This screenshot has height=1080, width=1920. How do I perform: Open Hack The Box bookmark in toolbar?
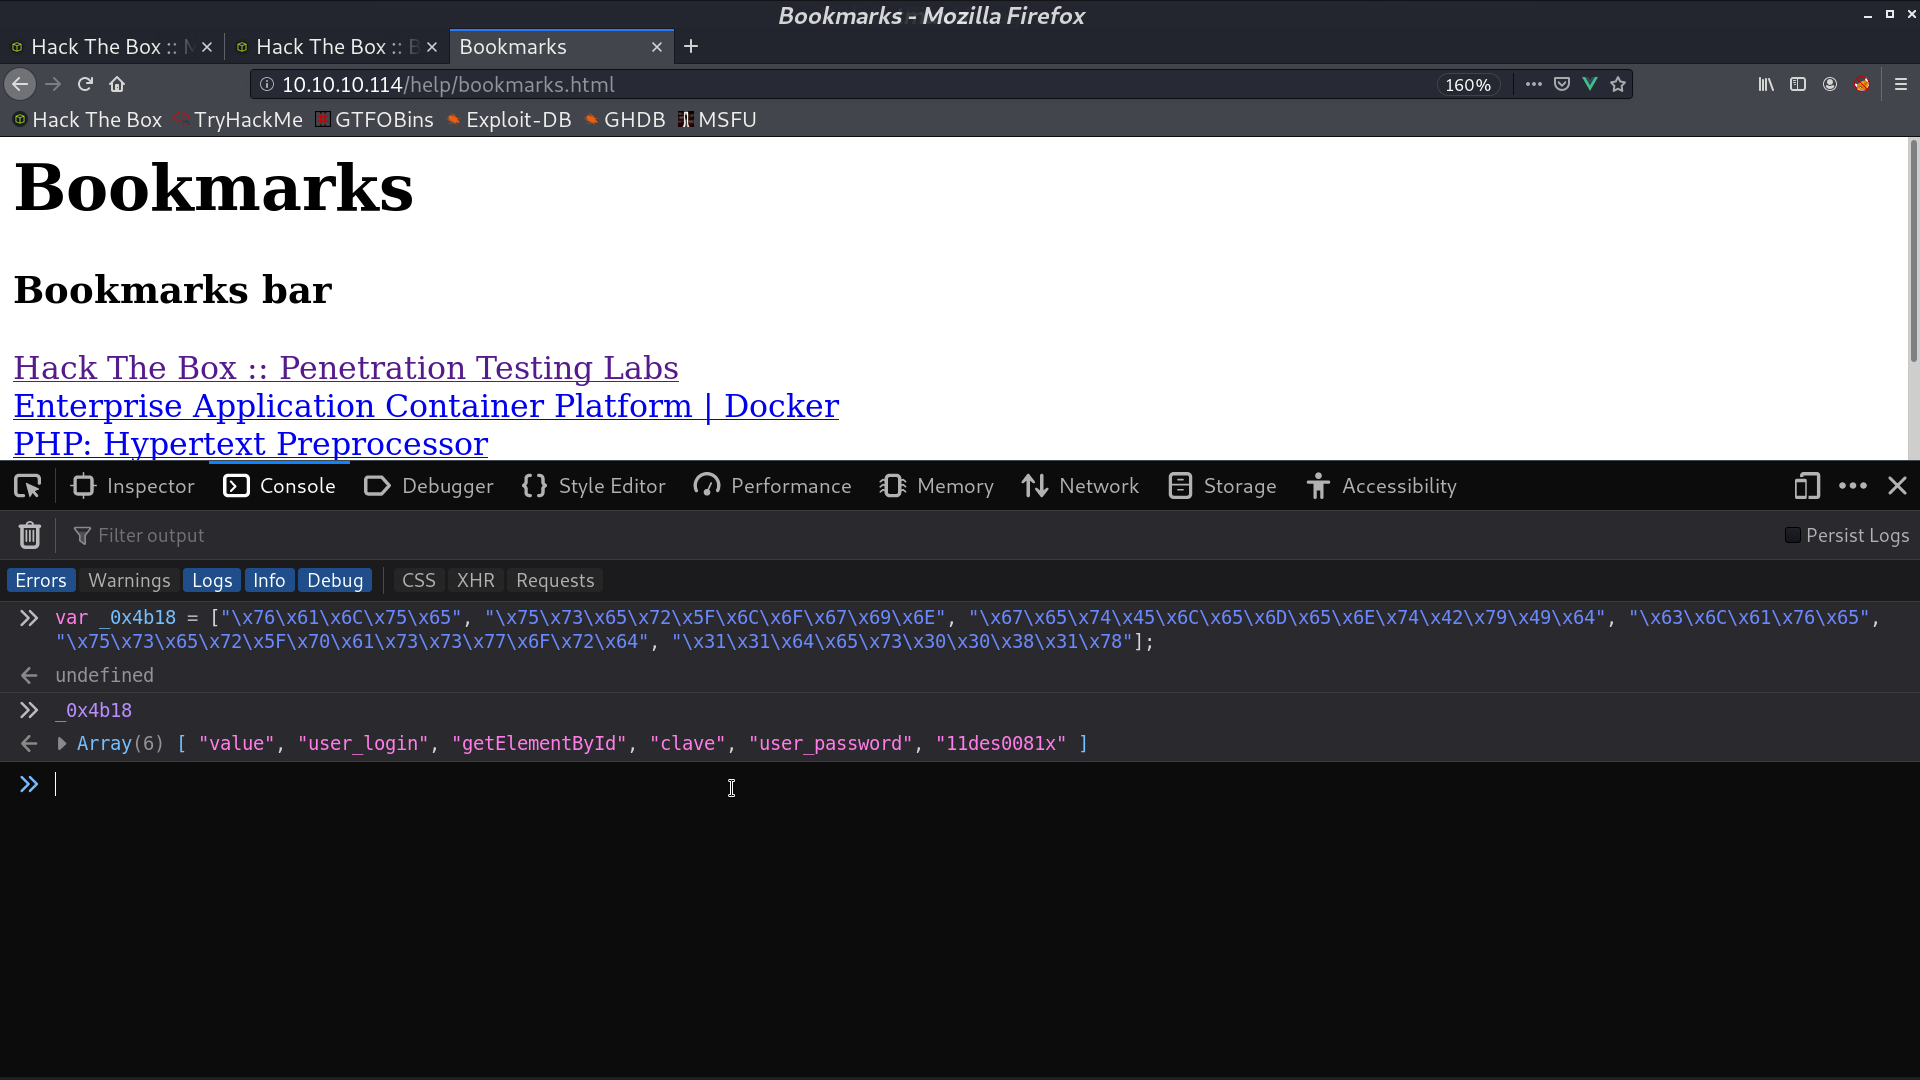coord(87,120)
